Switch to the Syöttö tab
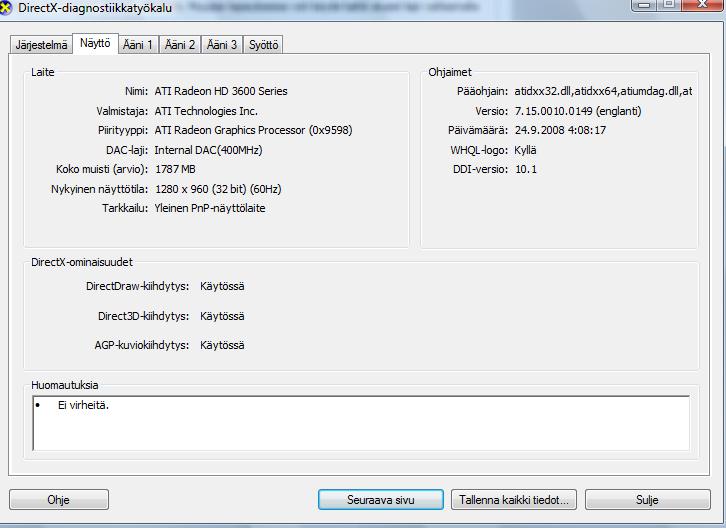Screen dimensions: 726x531 click(x=263, y=45)
